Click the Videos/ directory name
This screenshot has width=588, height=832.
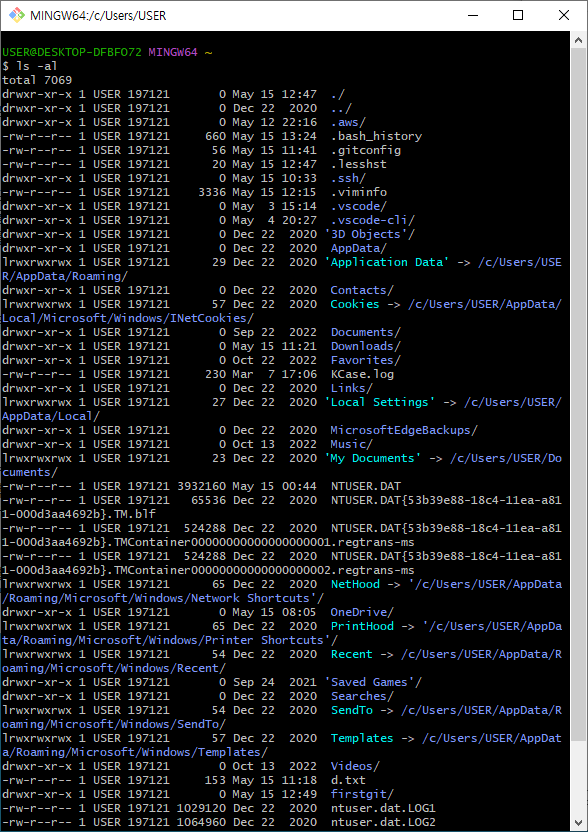tap(355, 766)
